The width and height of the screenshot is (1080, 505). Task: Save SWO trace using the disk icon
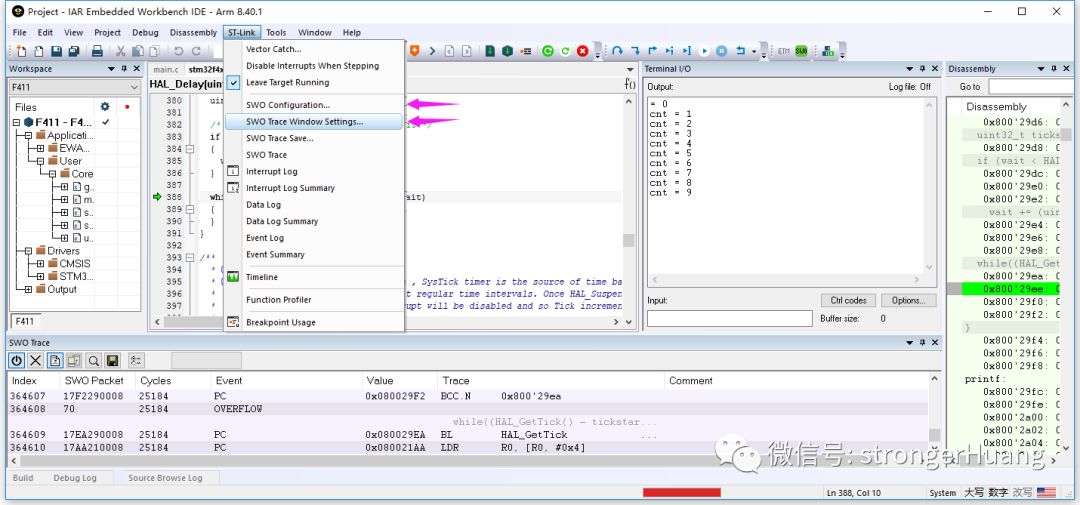point(112,360)
